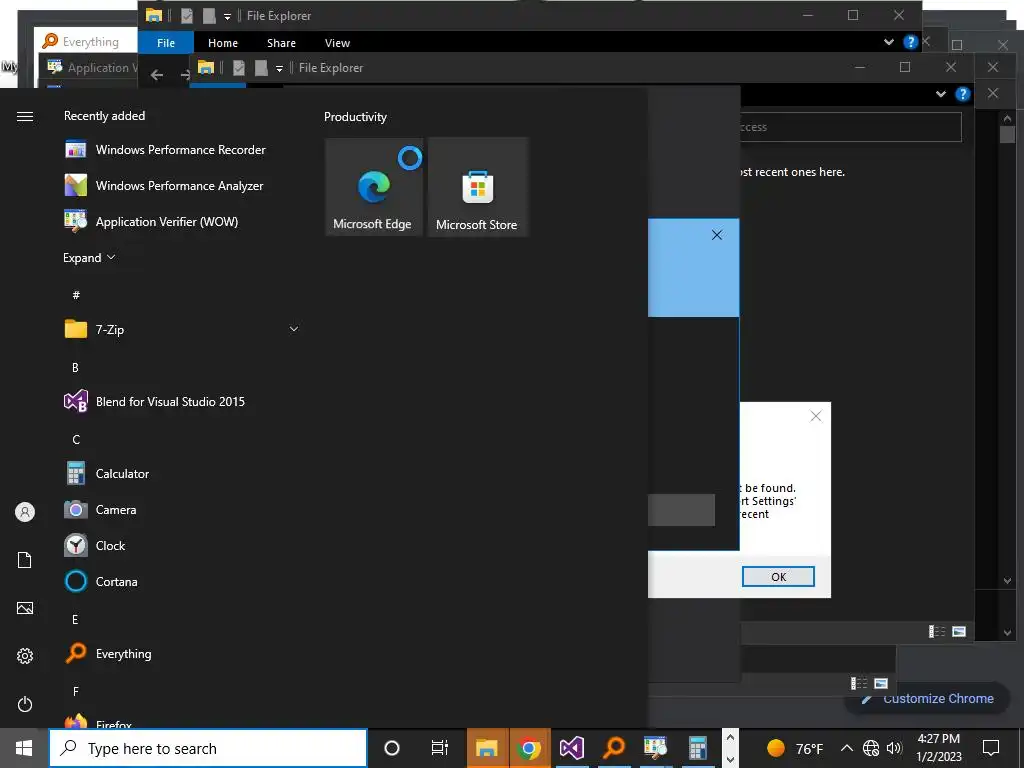
Task: Switch to Visual Studio on taskbar
Action: [571, 748]
